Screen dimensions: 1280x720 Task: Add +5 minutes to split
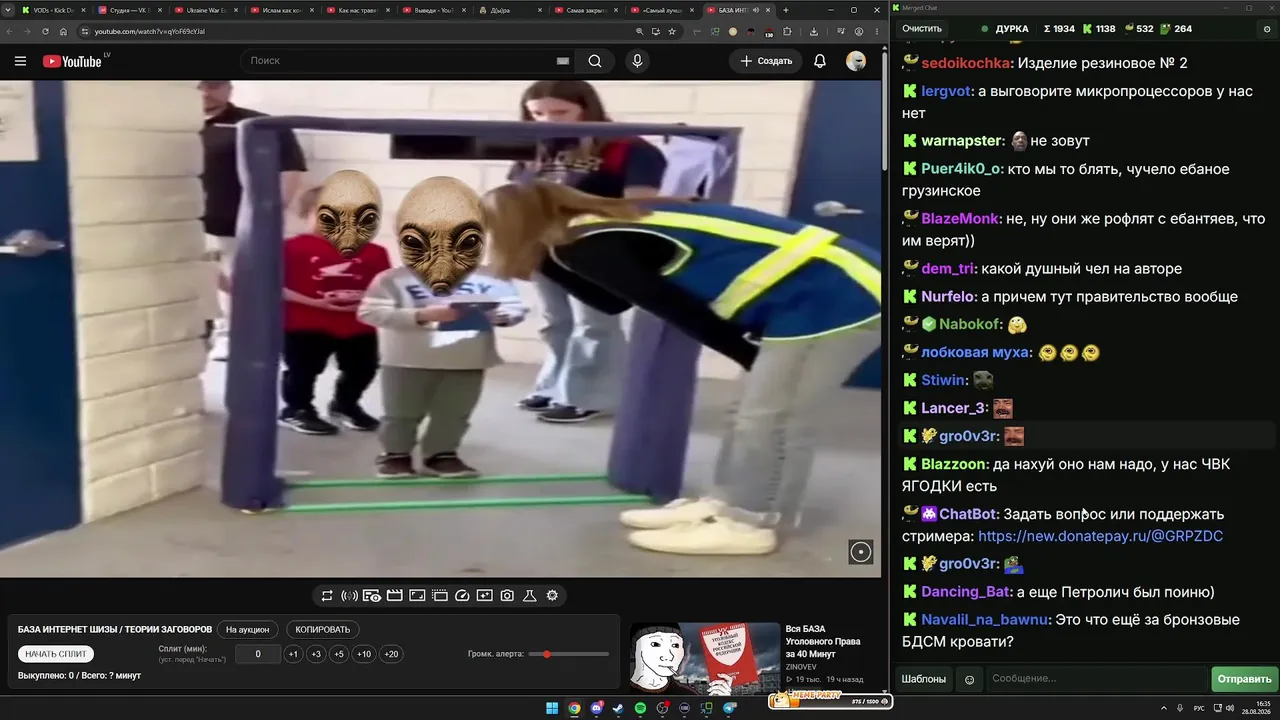339,654
